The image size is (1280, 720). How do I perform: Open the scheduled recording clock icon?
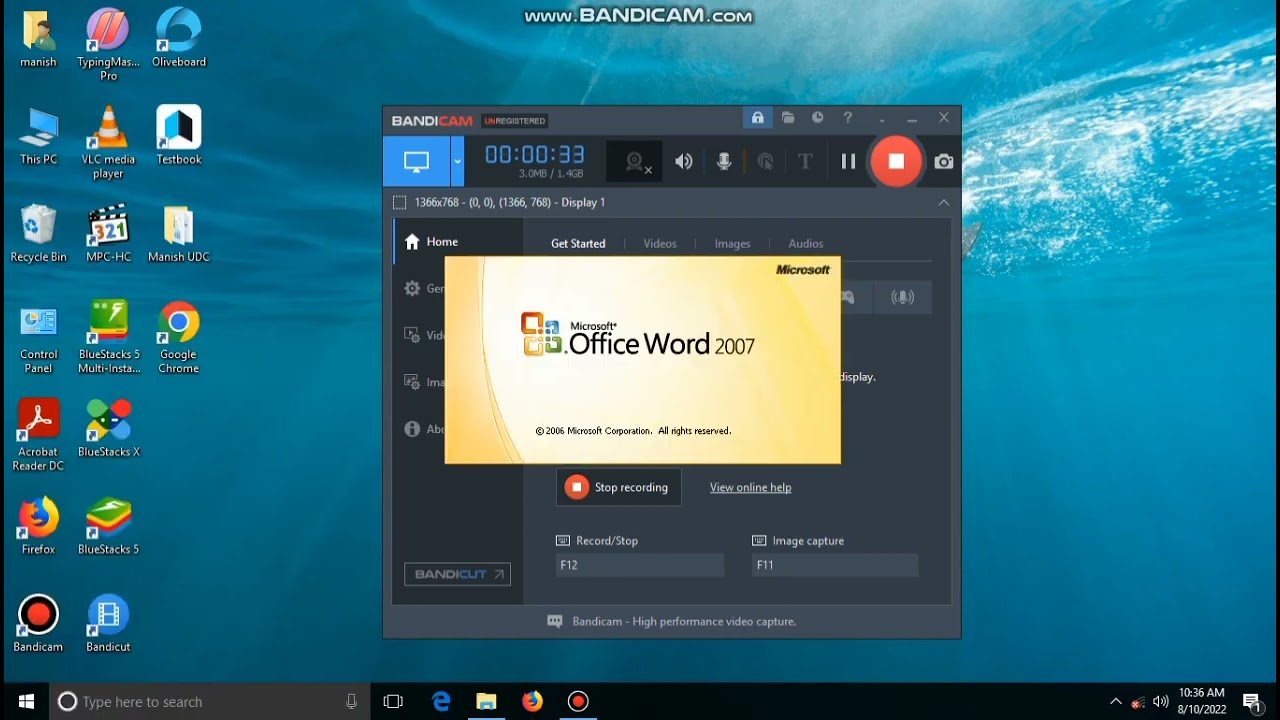tap(818, 118)
